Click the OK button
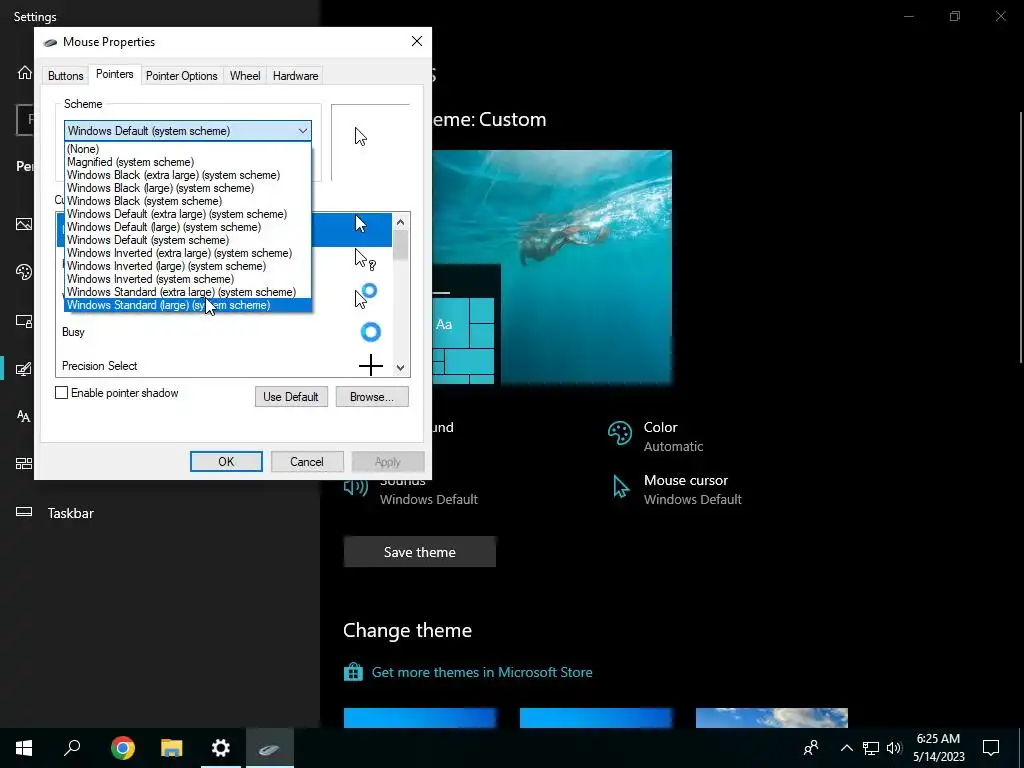 [226, 462]
